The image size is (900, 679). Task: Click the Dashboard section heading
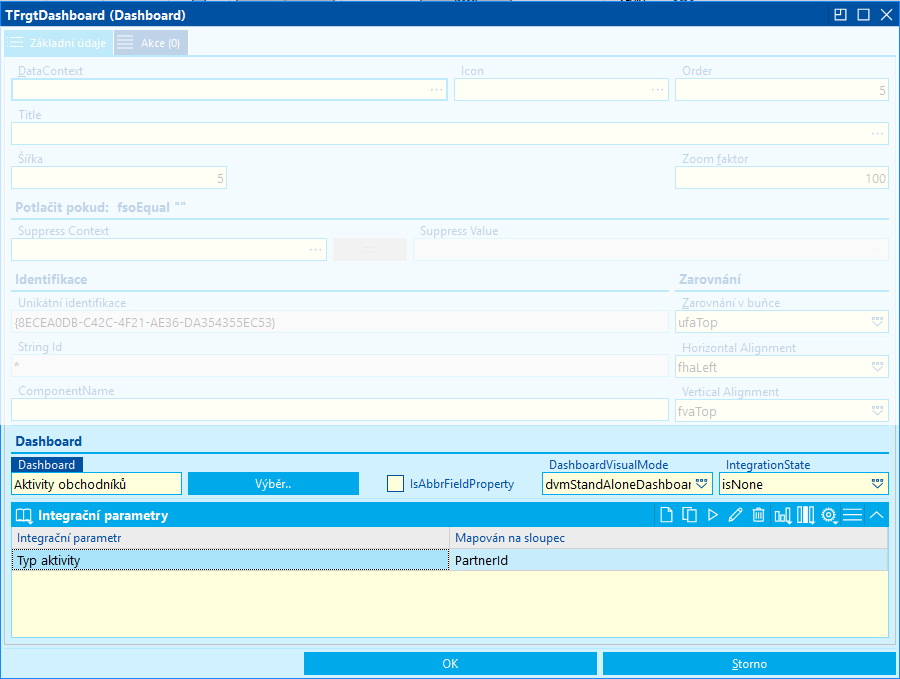(x=49, y=441)
